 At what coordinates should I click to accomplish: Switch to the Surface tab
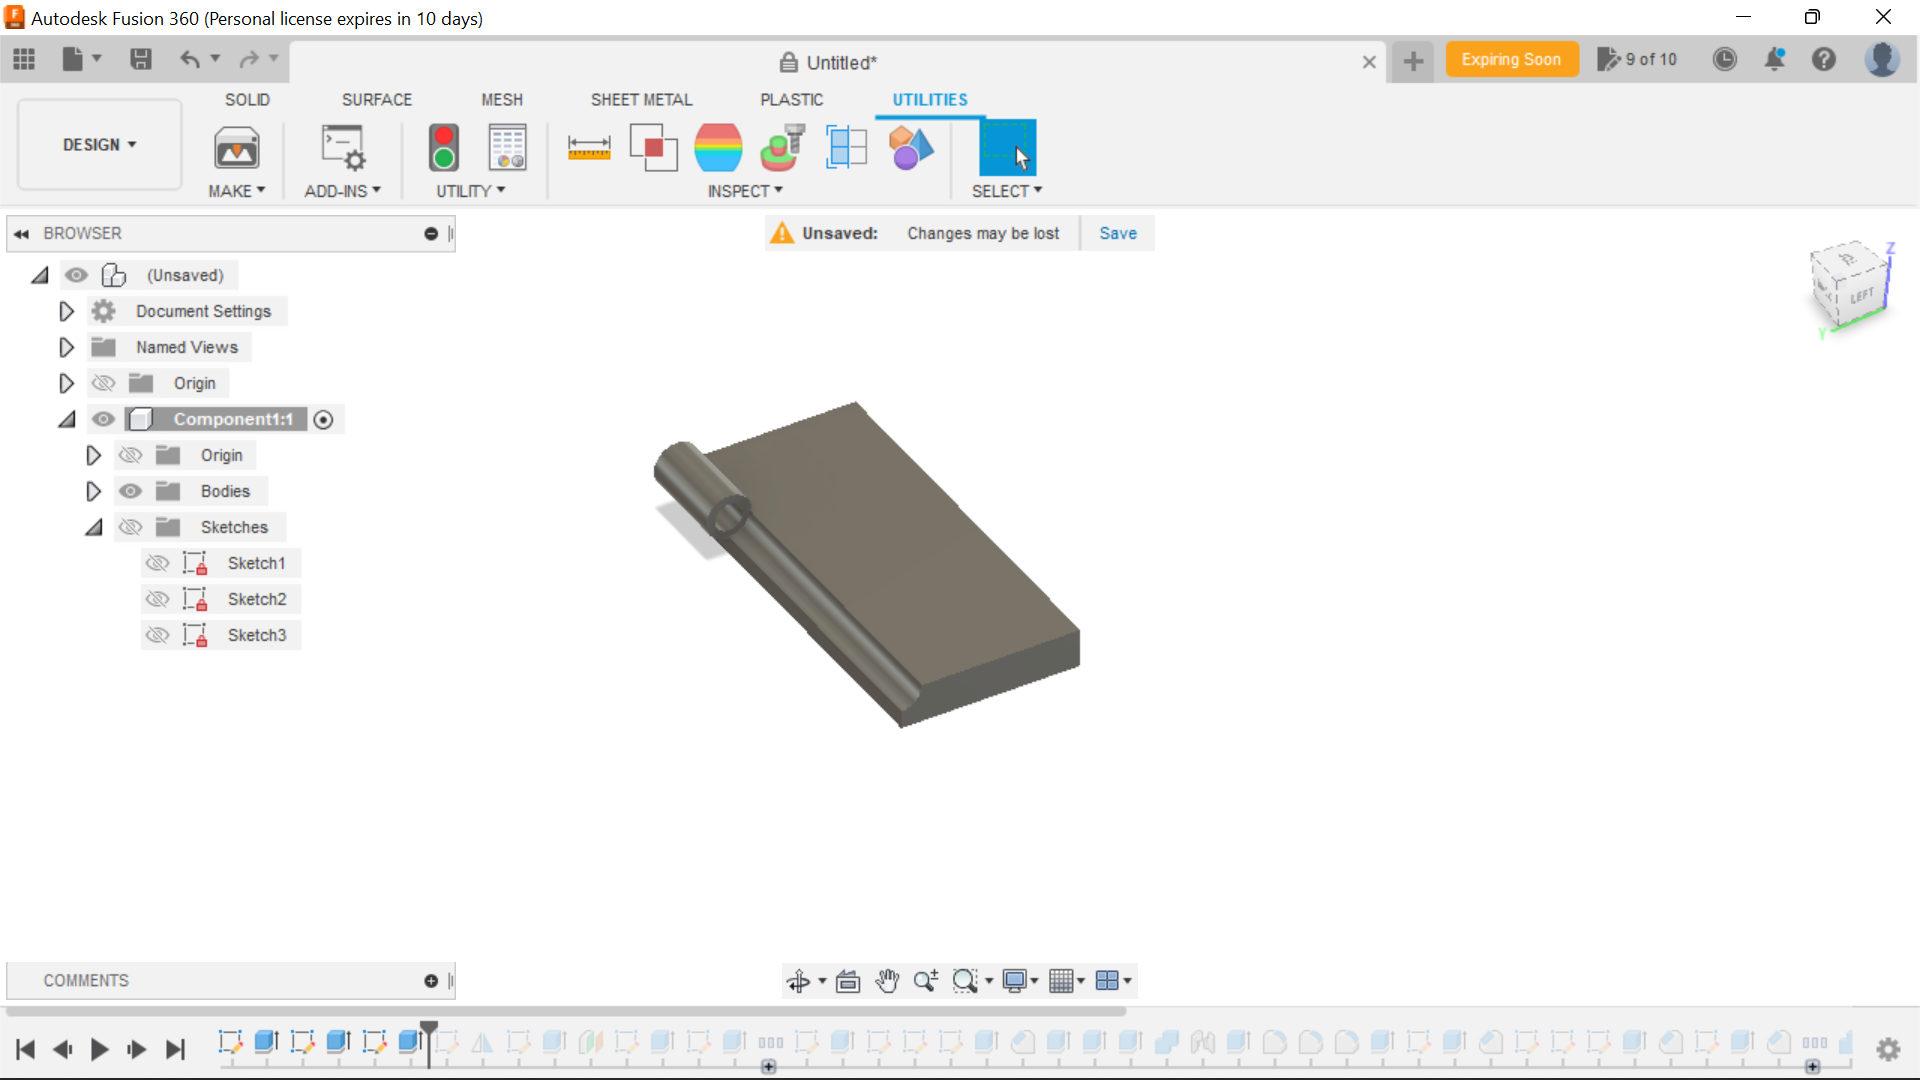377,99
